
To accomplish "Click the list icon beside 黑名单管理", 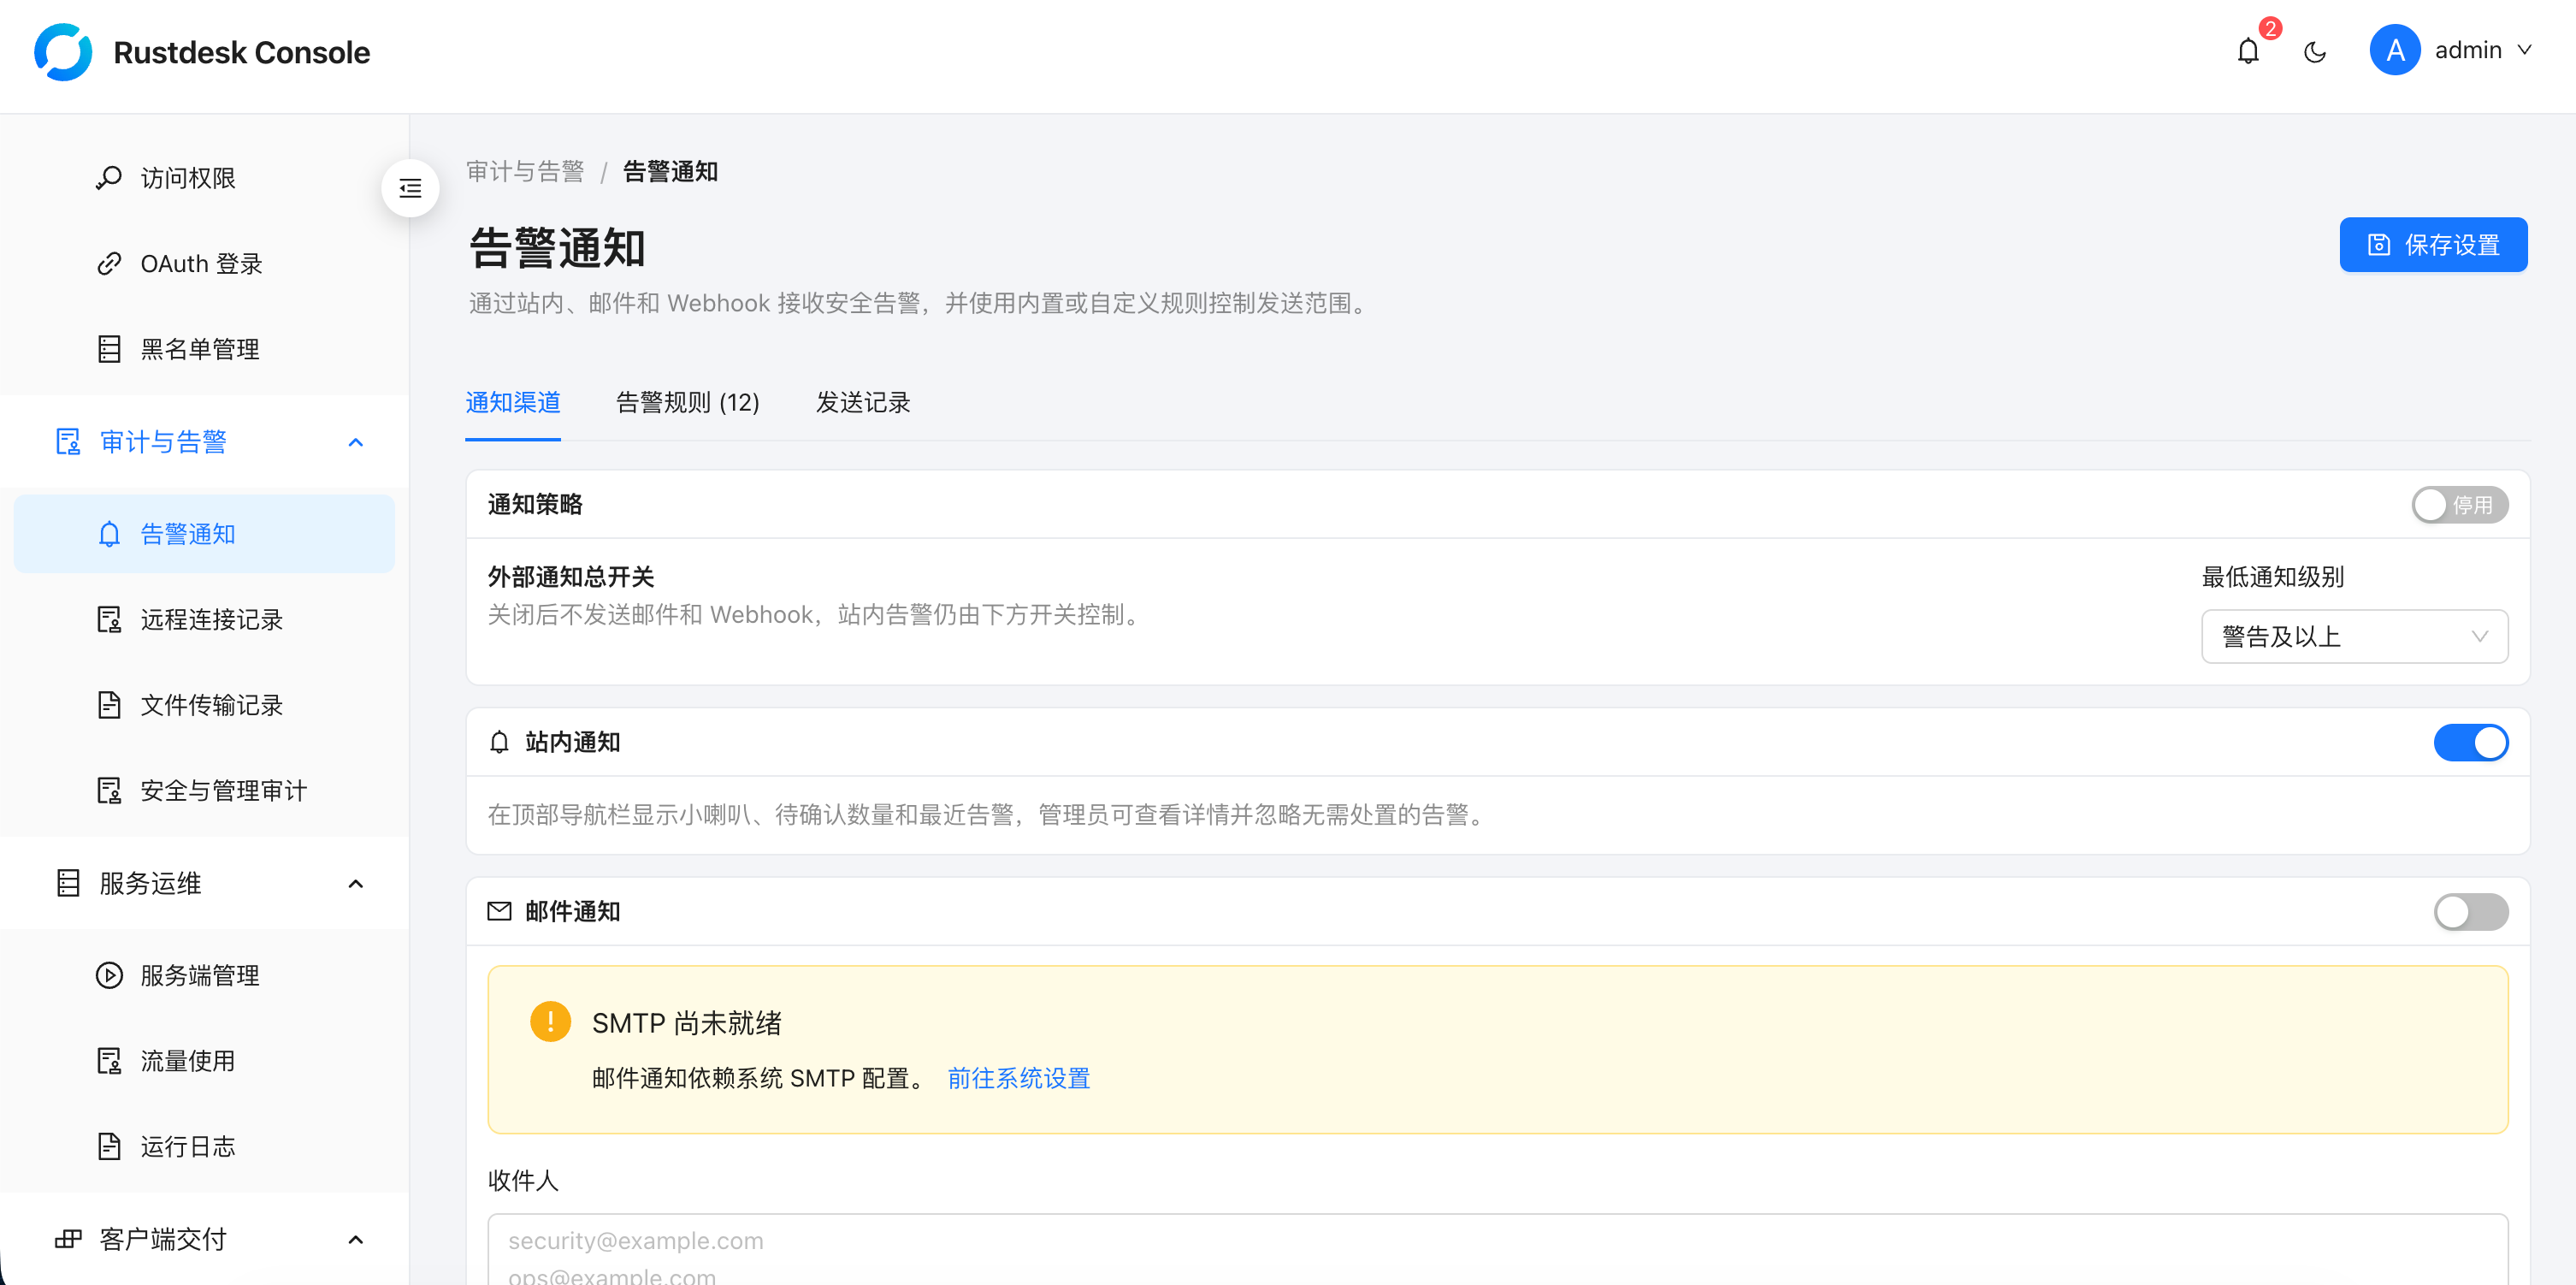I will click(x=109, y=349).
